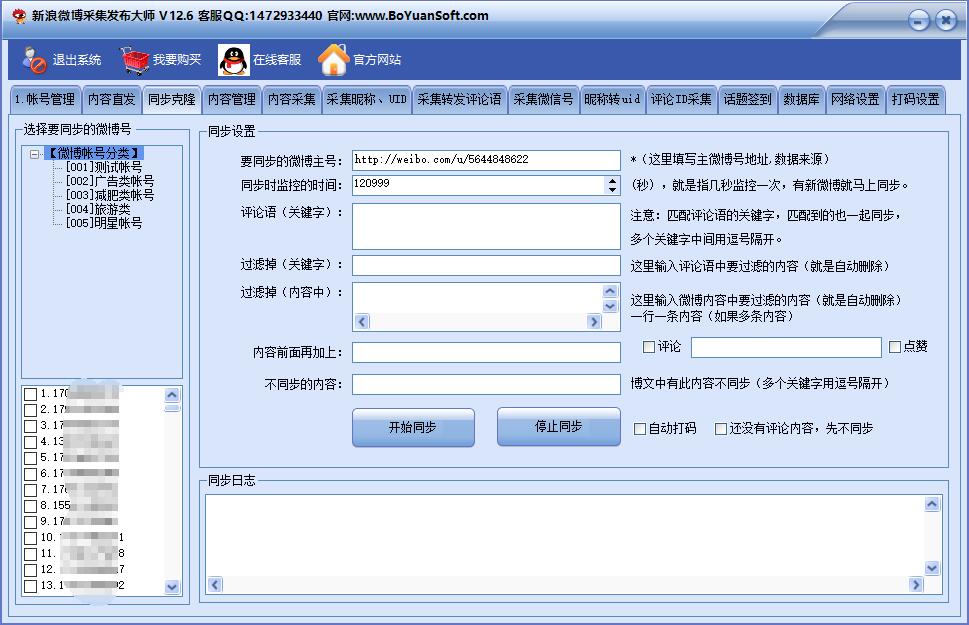Click the 同步时监控的时间 value field
This screenshot has width=969, height=625.
pos(478,185)
